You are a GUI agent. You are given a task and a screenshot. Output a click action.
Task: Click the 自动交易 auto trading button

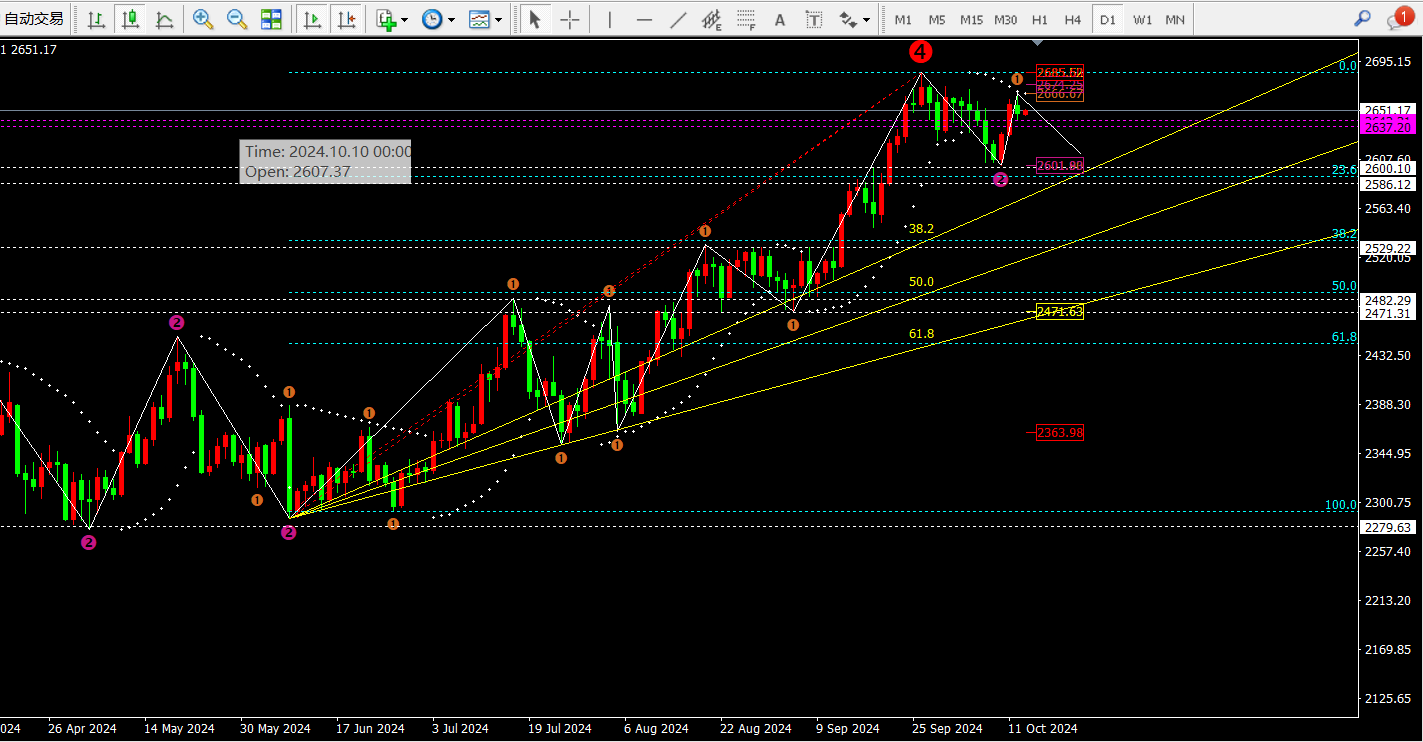coord(34,19)
